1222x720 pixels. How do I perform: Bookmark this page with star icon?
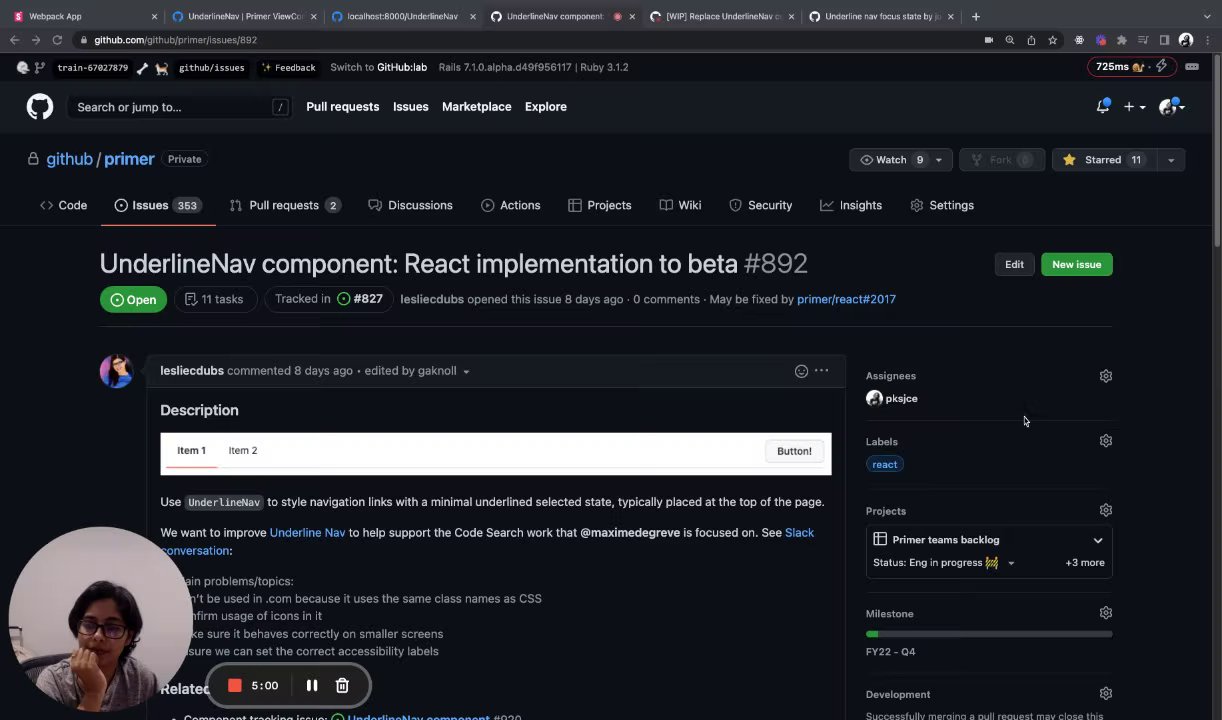tap(1052, 40)
